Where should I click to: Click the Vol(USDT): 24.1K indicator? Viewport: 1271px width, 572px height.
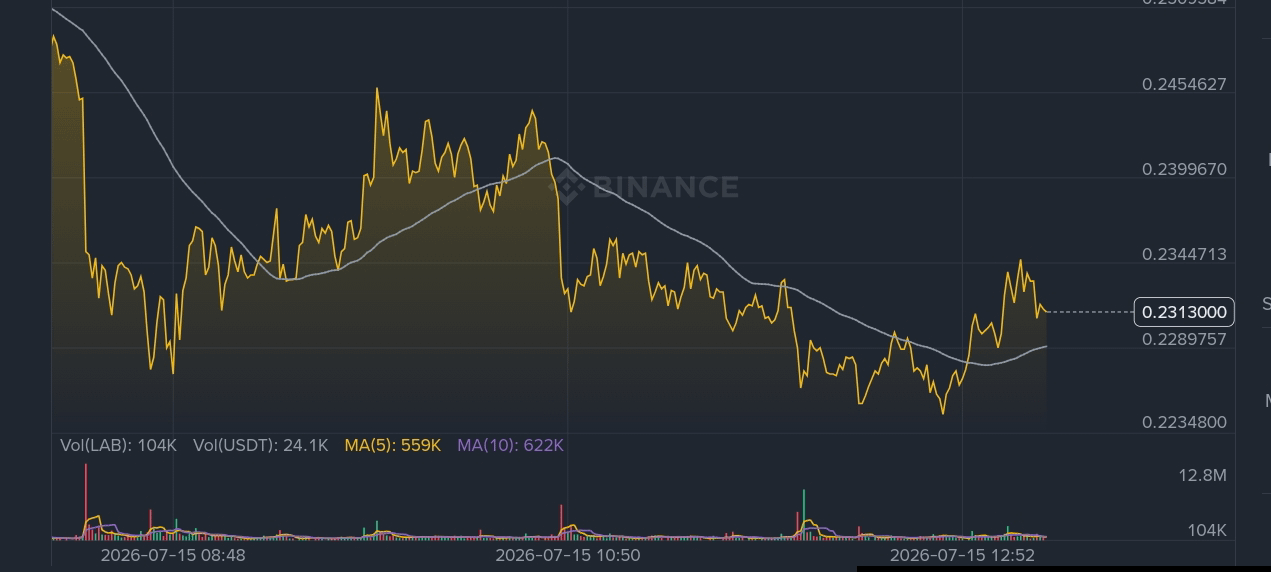(260, 445)
